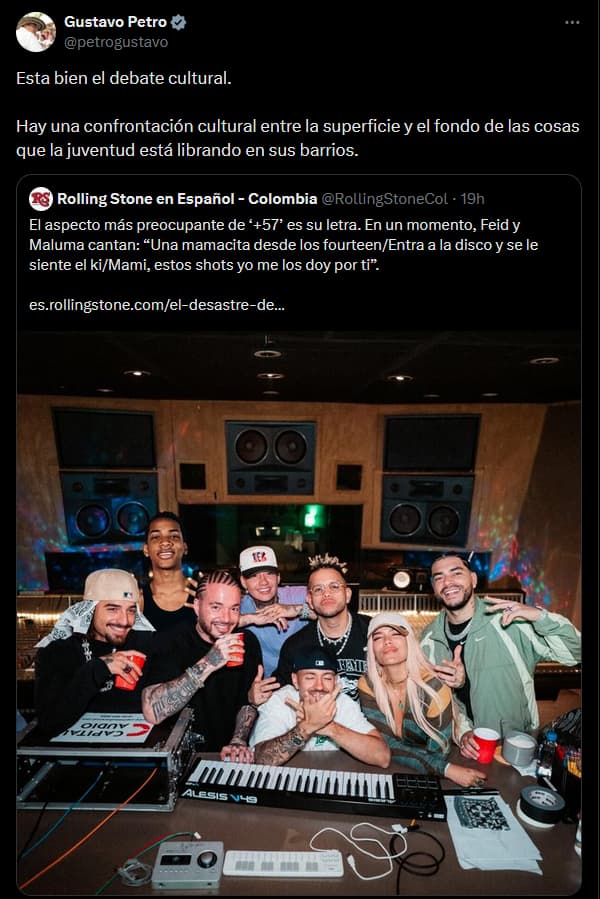This screenshot has width=600, height=899.
Task: Open the @petrogustavo handle
Action: [116, 42]
